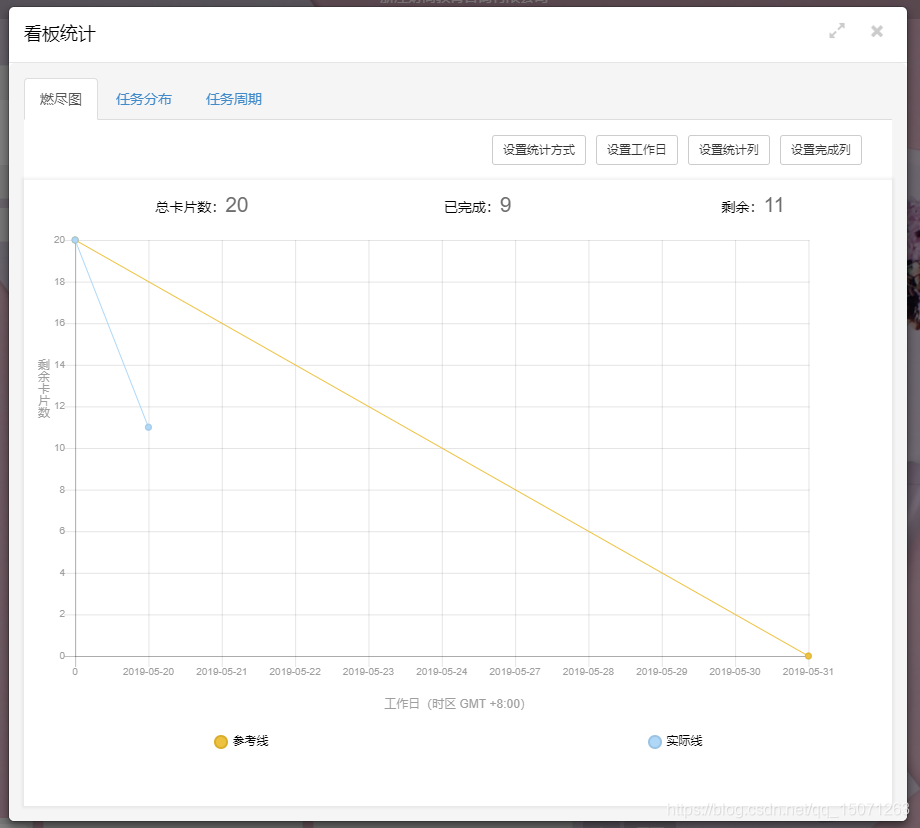Click the 工作日 (时区 GMT +8:00) axis title
This screenshot has height=828, width=920.
[x=454, y=704]
